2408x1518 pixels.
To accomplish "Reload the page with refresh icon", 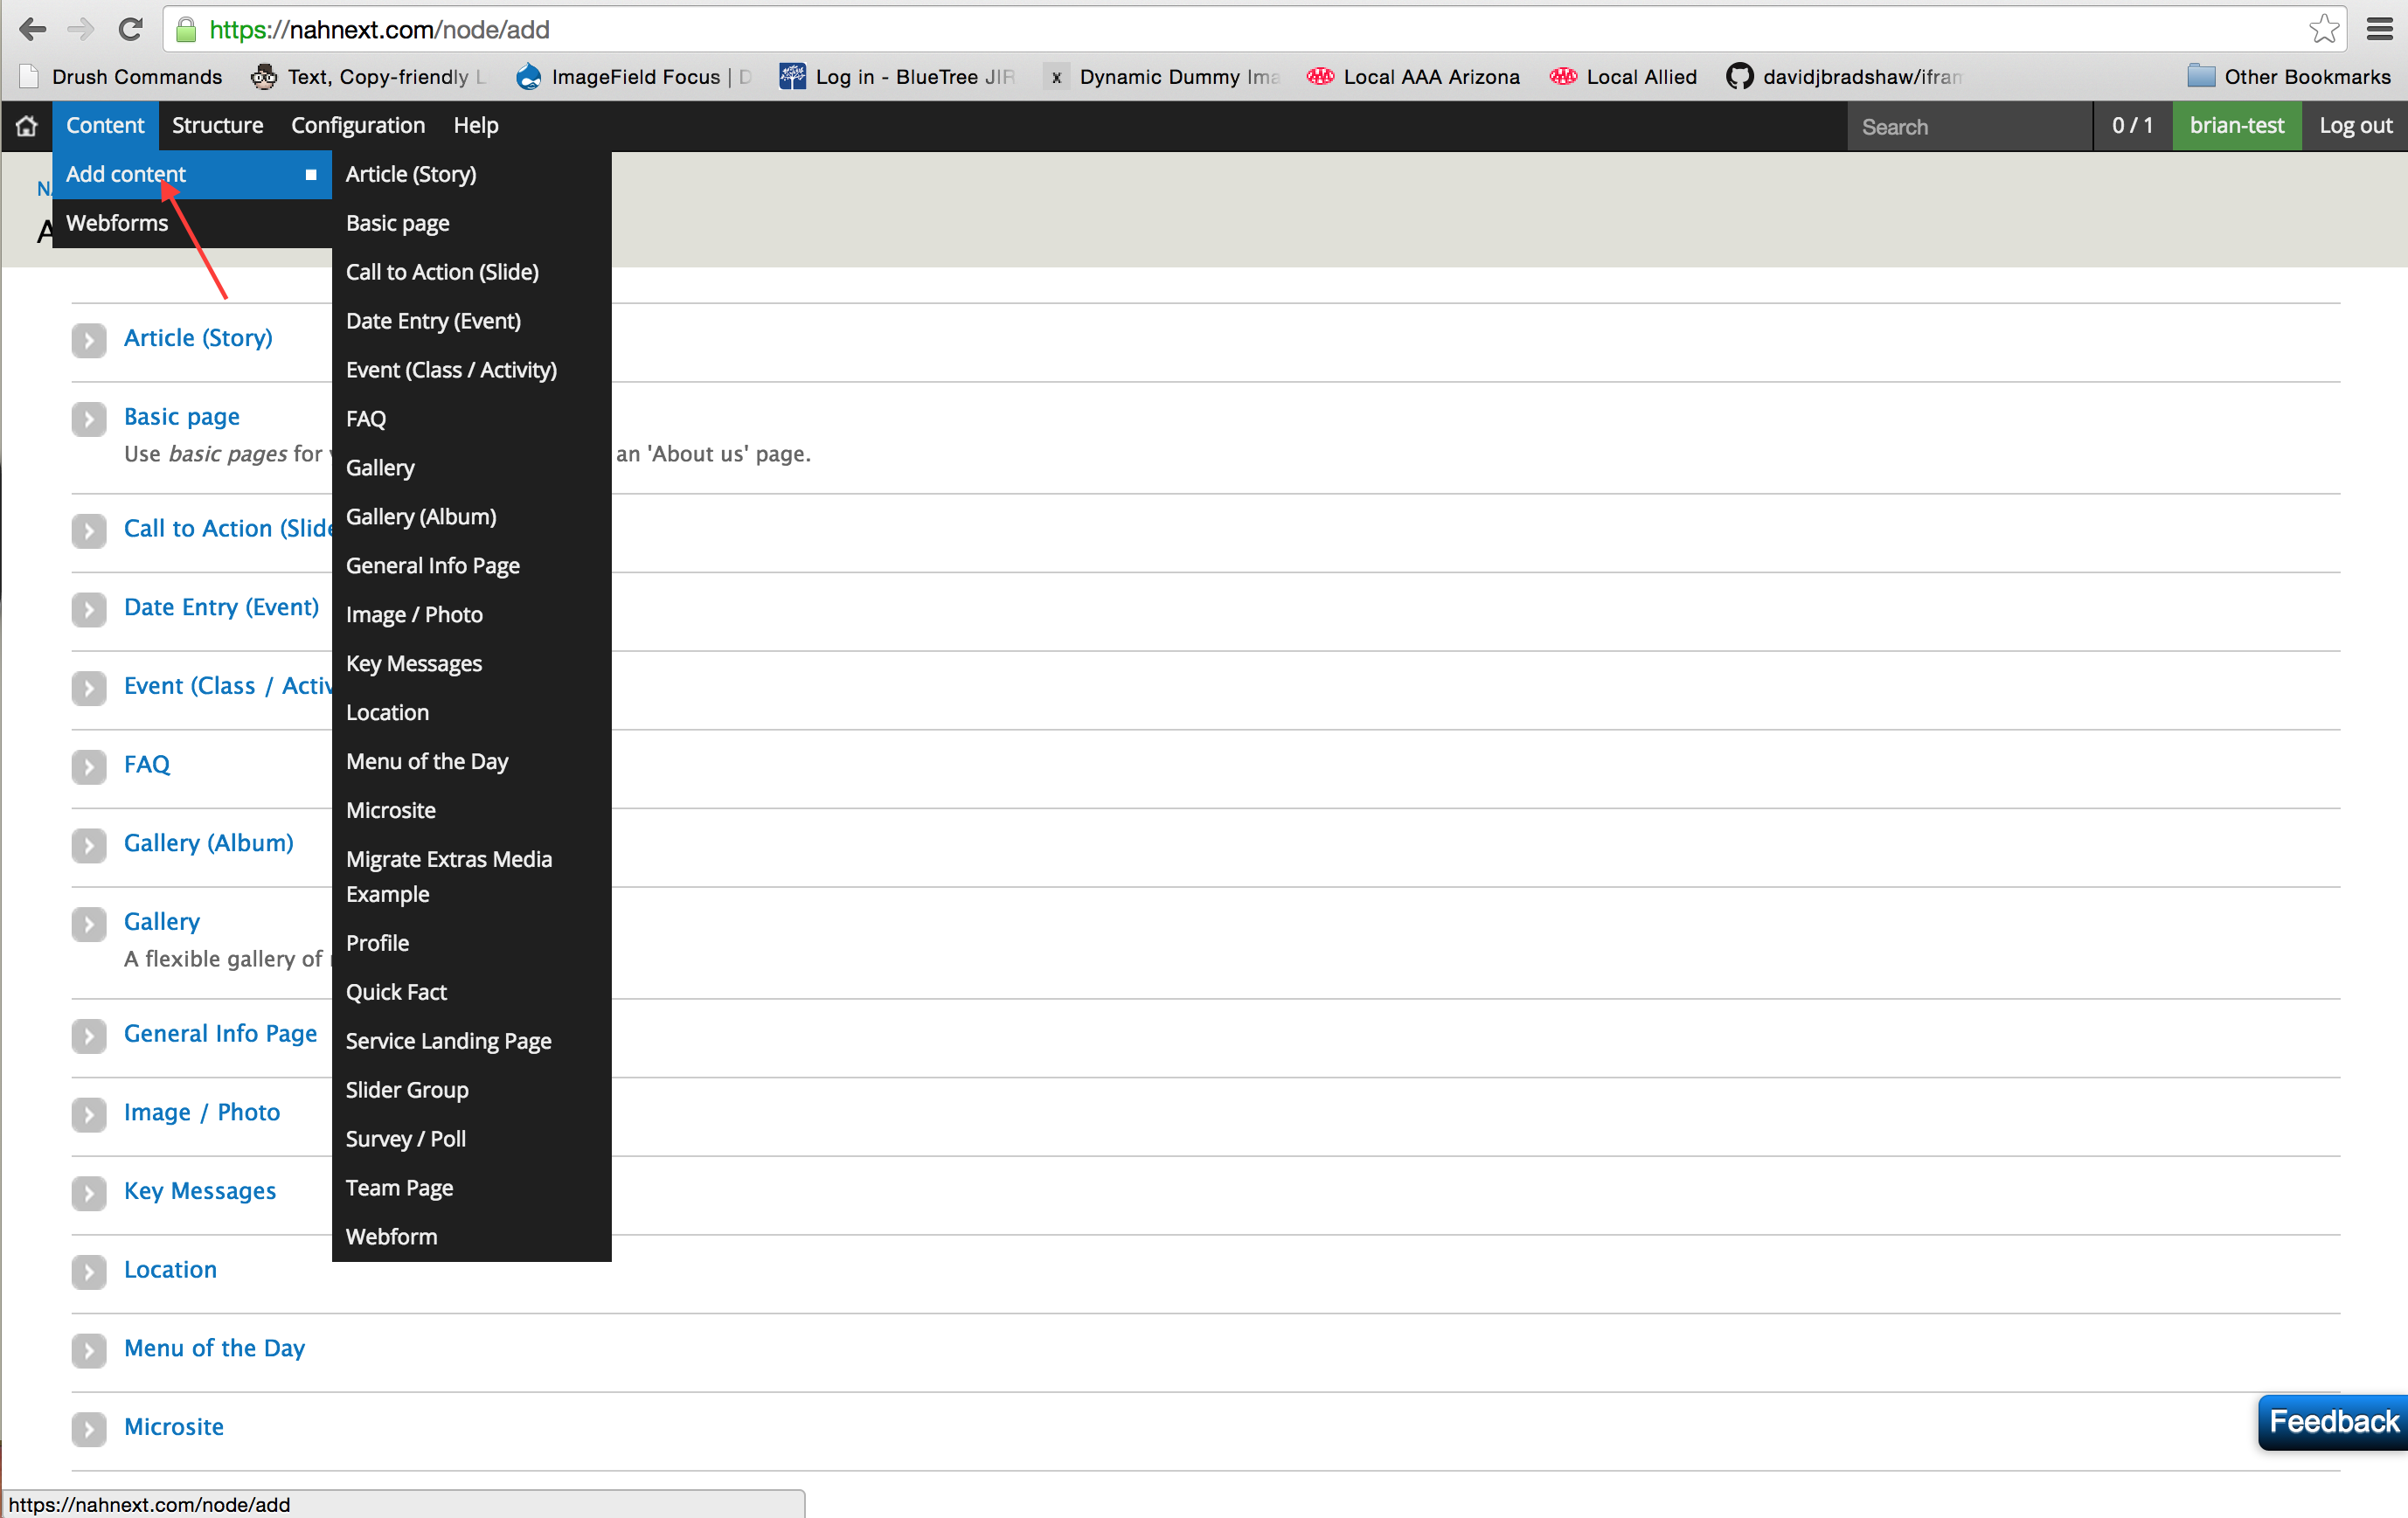I will point(130,29).
